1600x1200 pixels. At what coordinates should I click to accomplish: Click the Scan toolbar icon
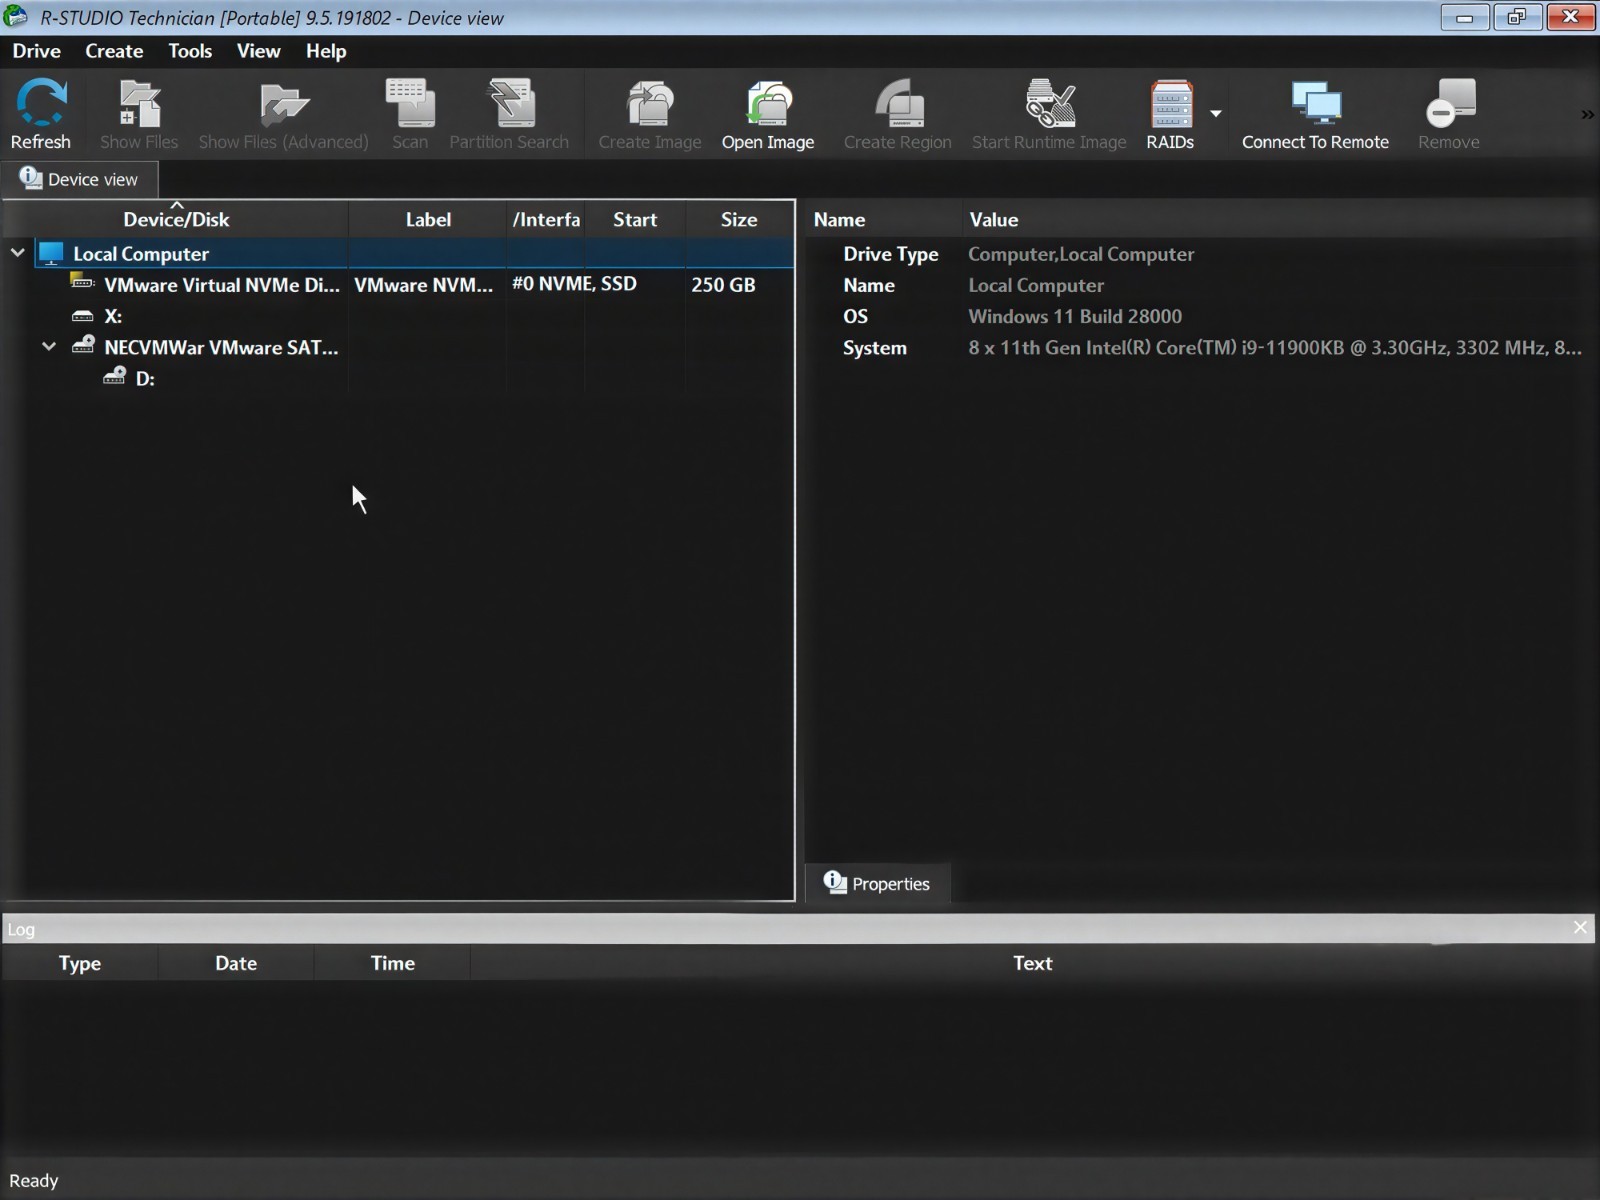click(x=410, y=103)
